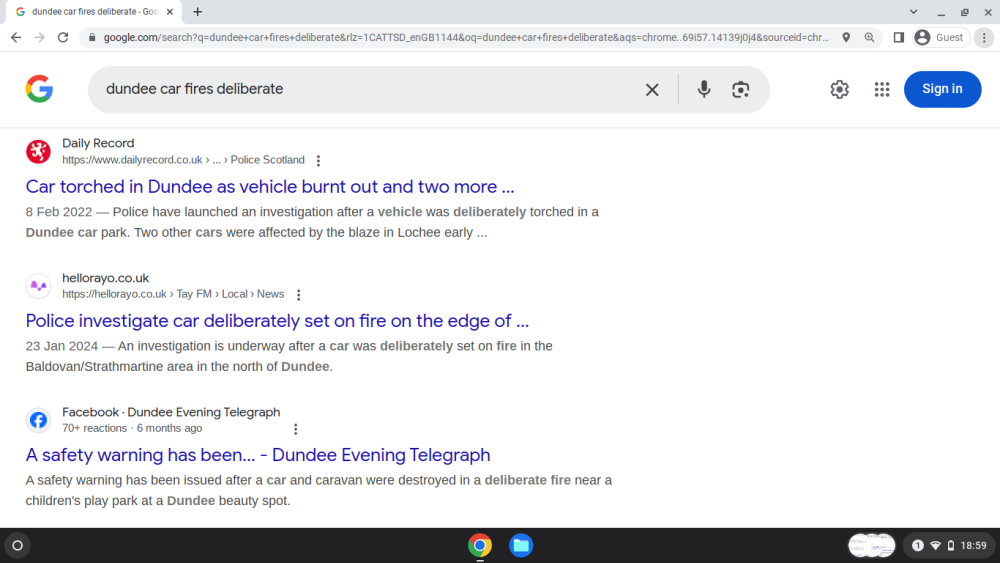Screen dimensions: 1000x563
Task: Click the battery status icon
Action: [951, 545]
